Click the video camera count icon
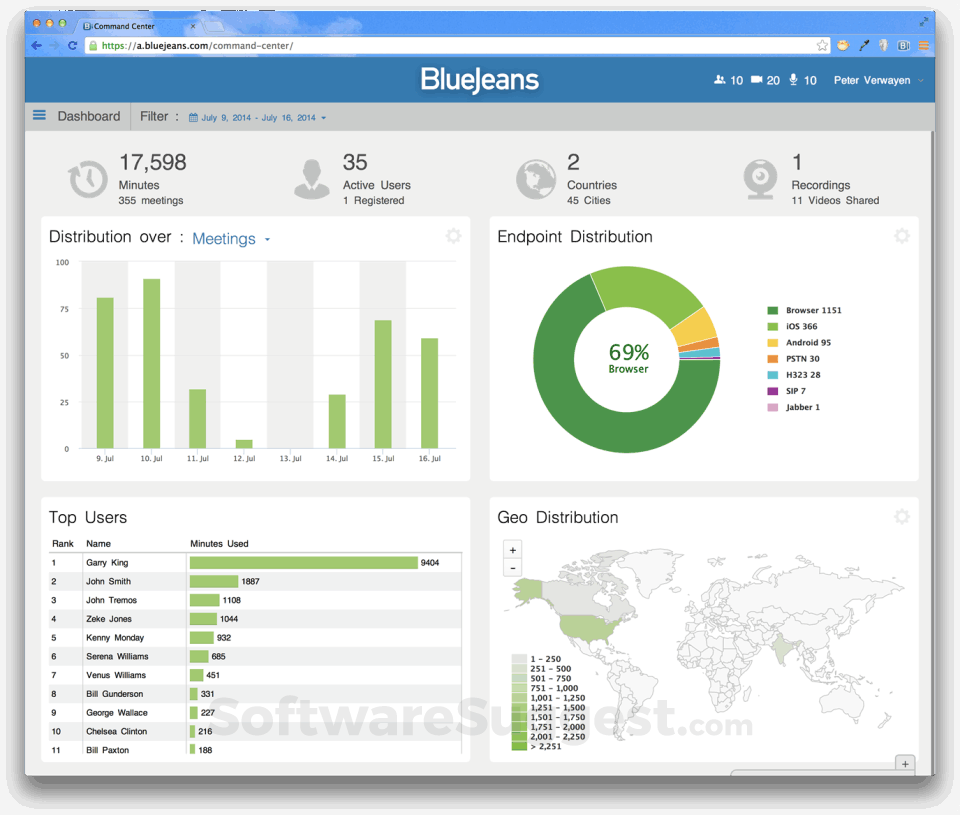This screenshot has height=815, width=960. [x=757, y=80]
